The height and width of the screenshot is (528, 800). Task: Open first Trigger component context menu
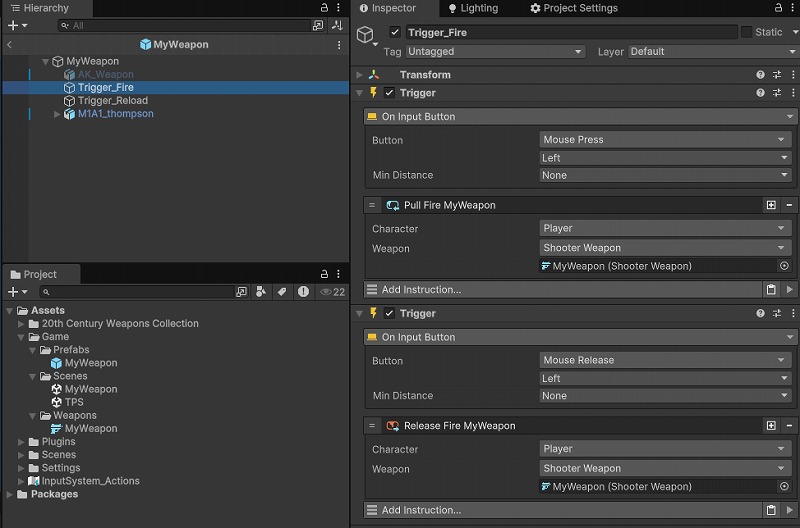pos(793,93)
